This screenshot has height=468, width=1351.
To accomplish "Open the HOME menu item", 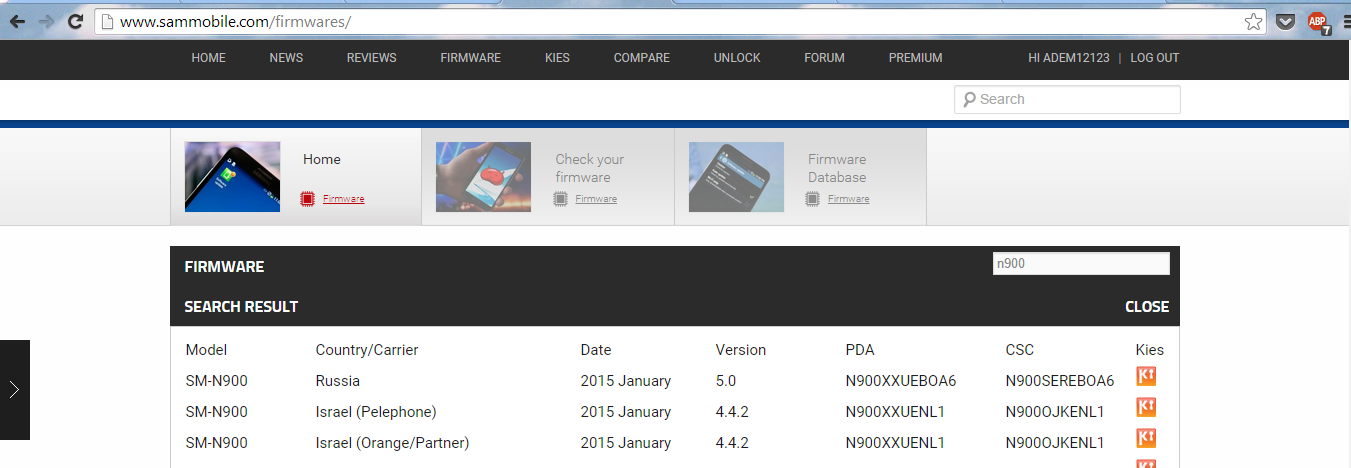I will pos(209,58).
